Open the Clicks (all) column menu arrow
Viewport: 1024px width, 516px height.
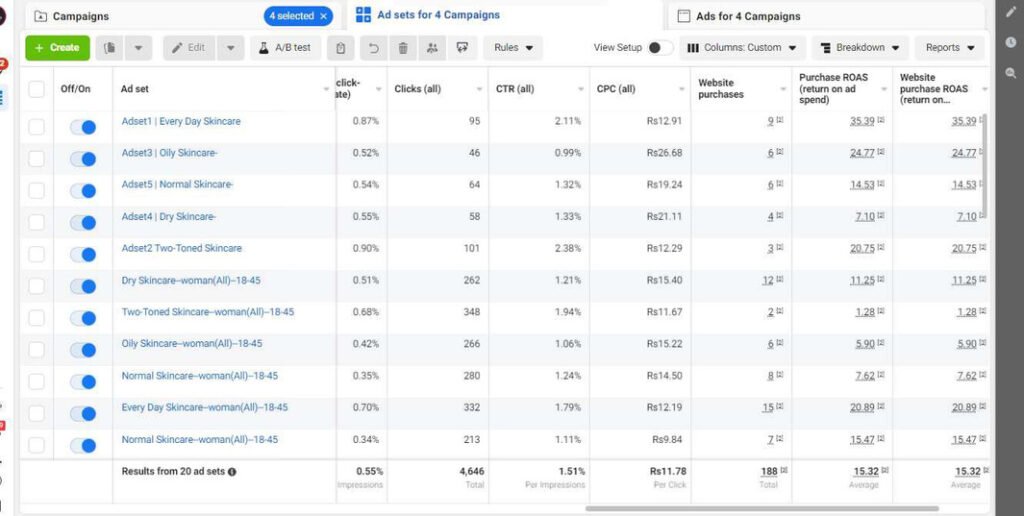click(480, 89)
